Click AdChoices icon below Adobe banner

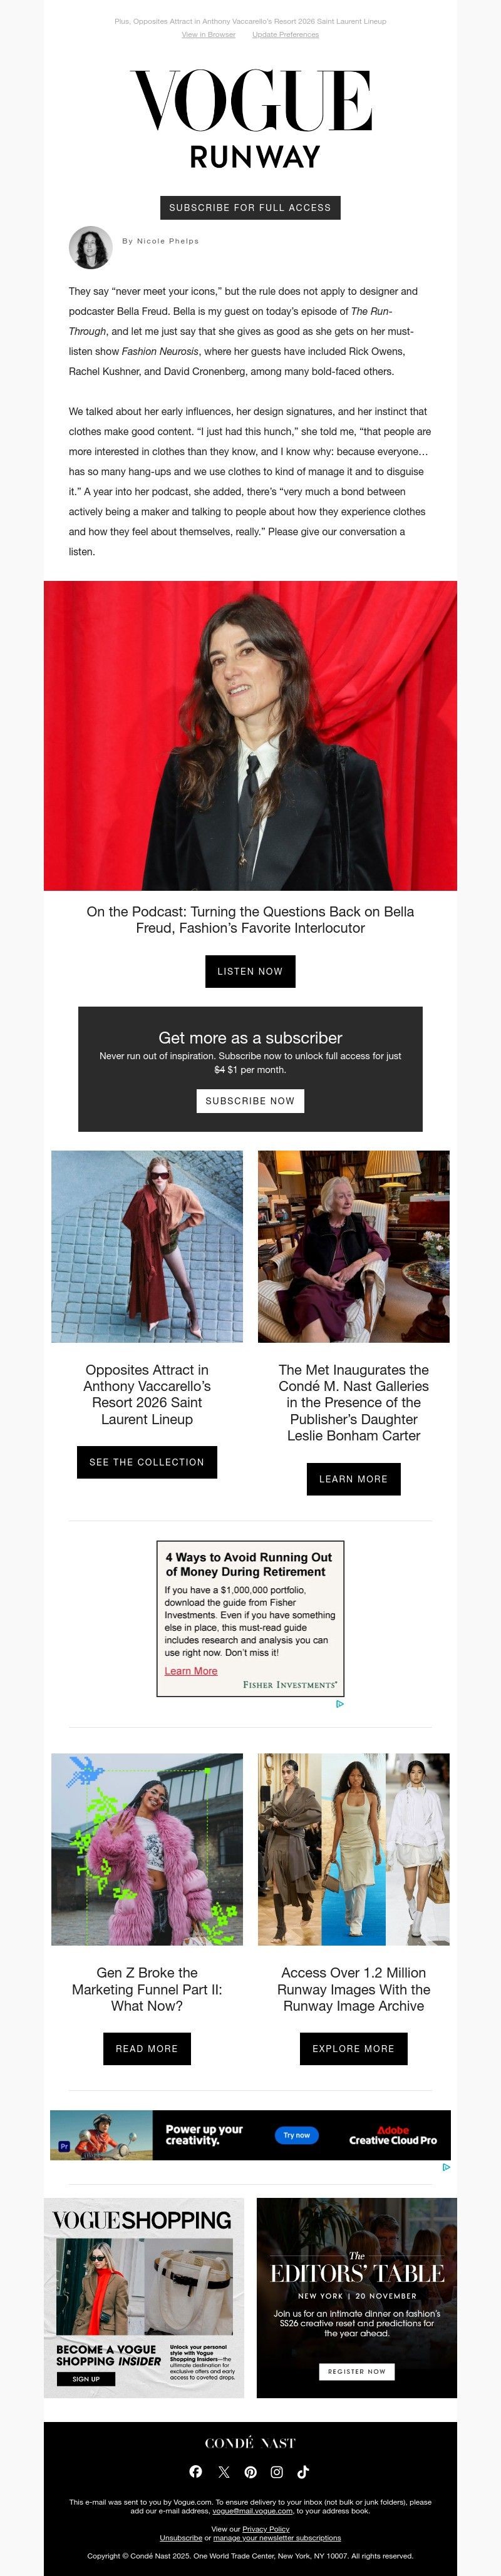446,2167
